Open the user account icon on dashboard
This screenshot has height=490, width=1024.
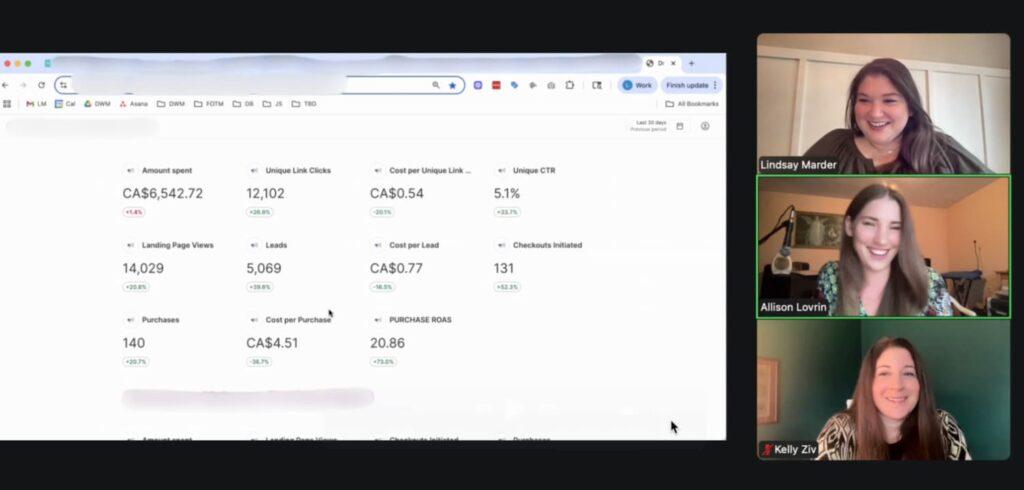[x=705, y=126]
